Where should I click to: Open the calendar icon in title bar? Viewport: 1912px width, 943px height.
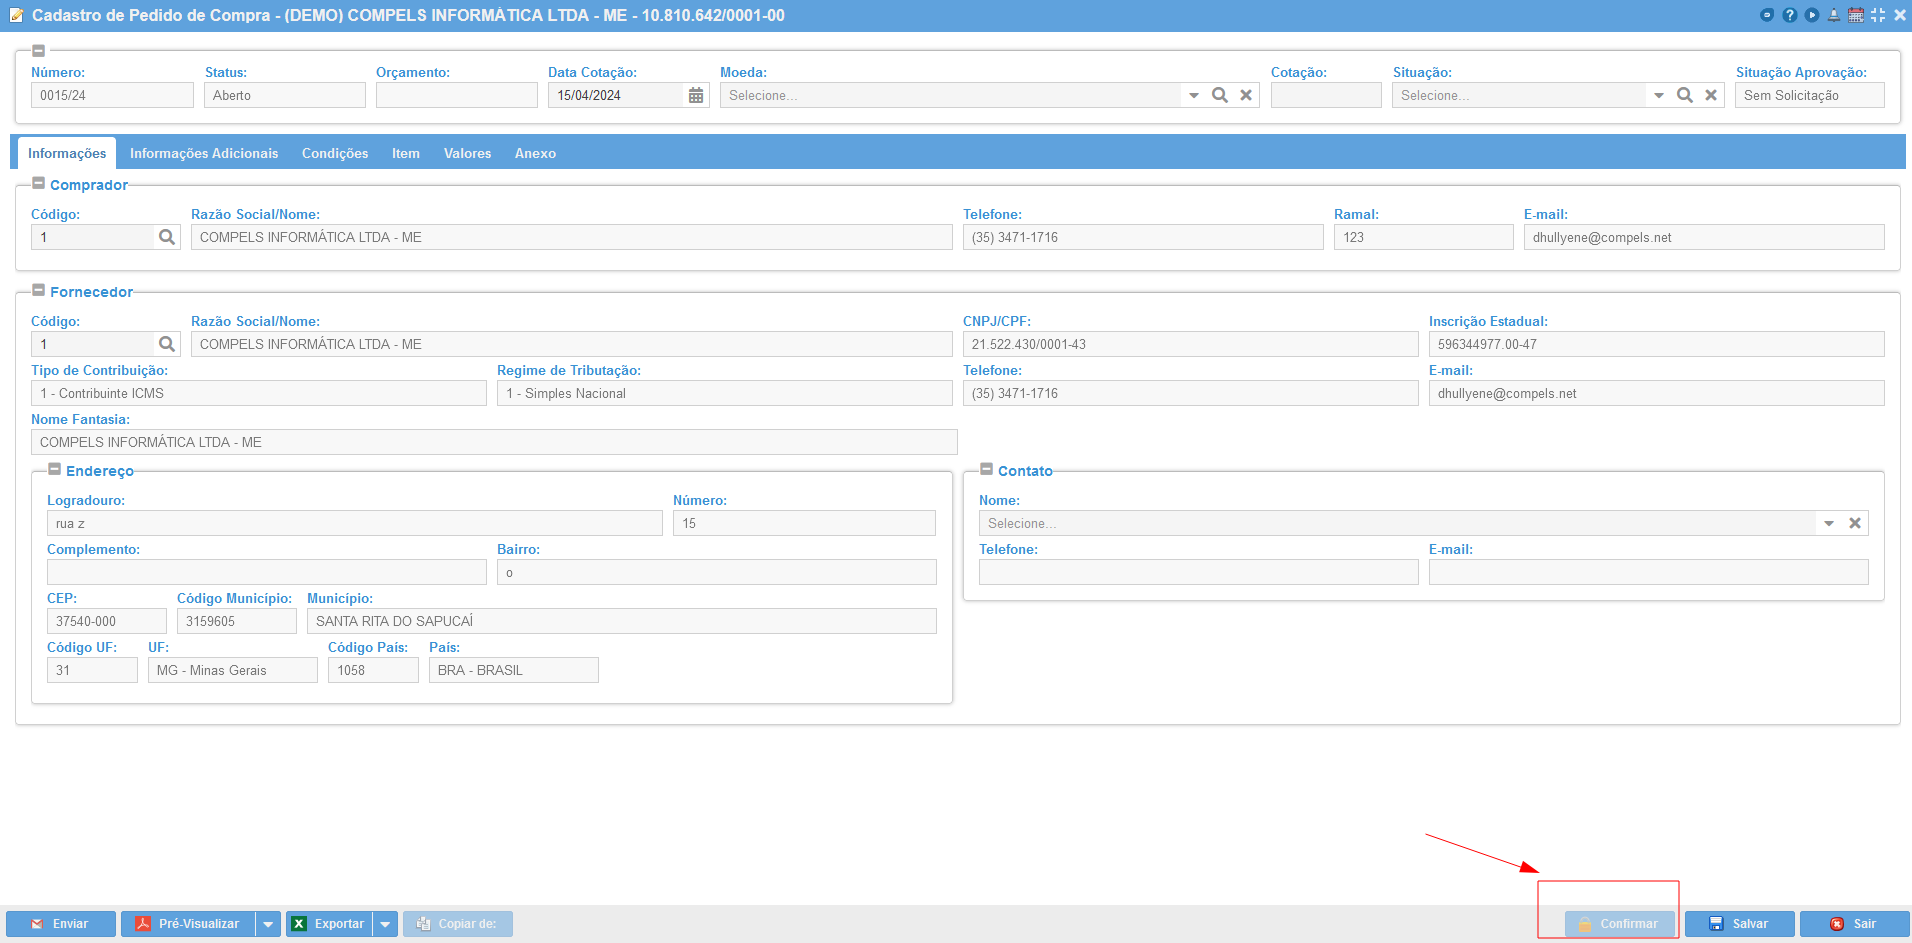tap(1856, 15)
